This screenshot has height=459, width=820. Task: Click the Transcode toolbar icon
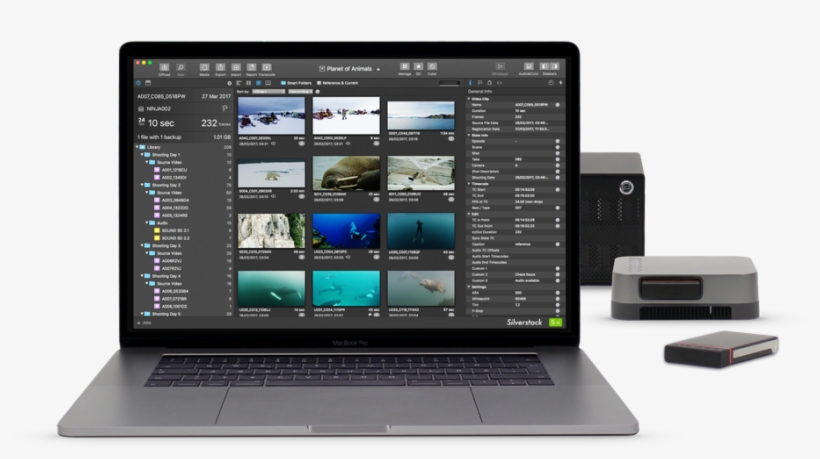pos(267,67)
